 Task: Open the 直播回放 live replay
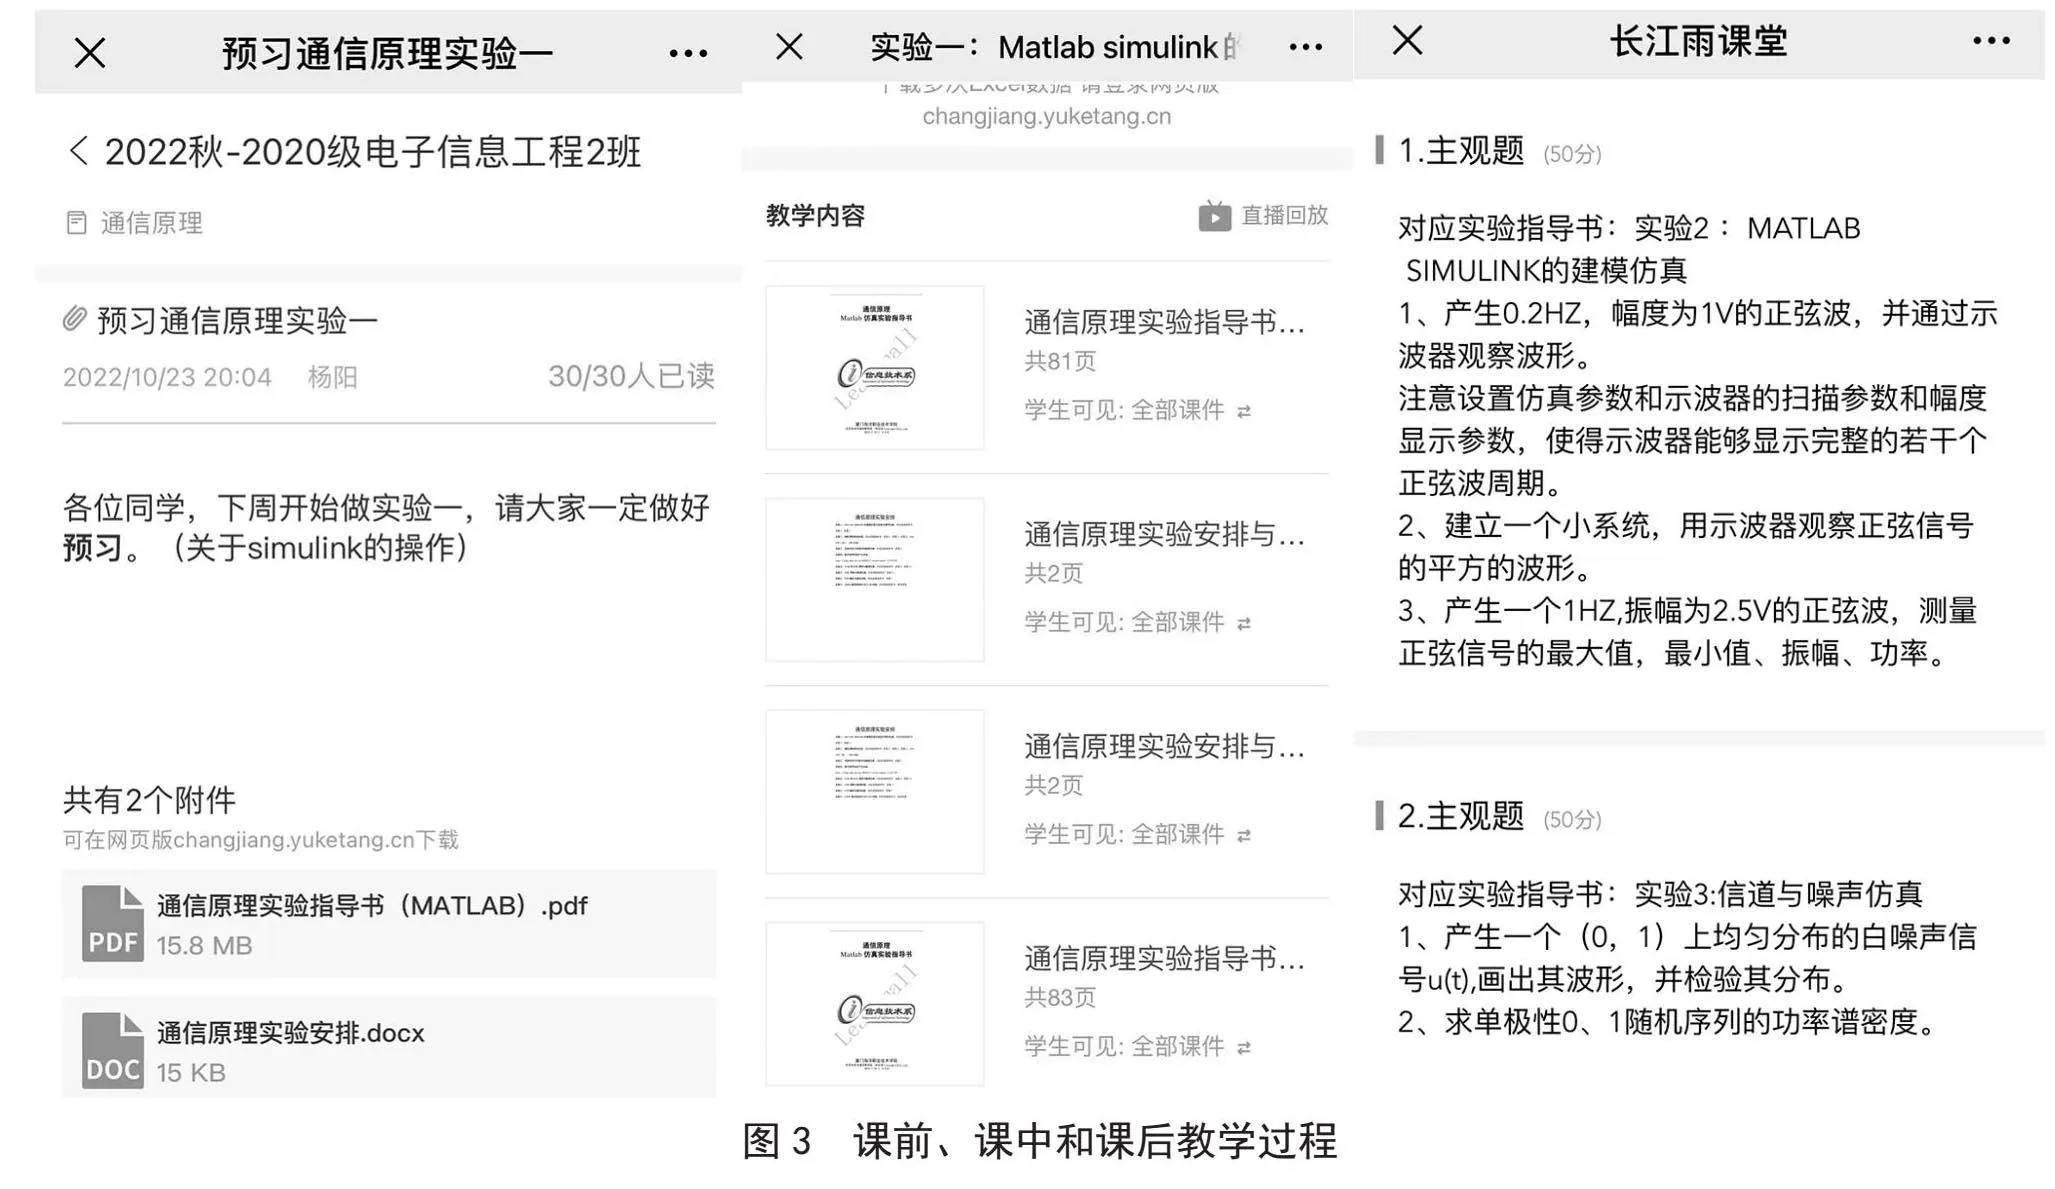pyautogui.click(x=1263, y=215)
